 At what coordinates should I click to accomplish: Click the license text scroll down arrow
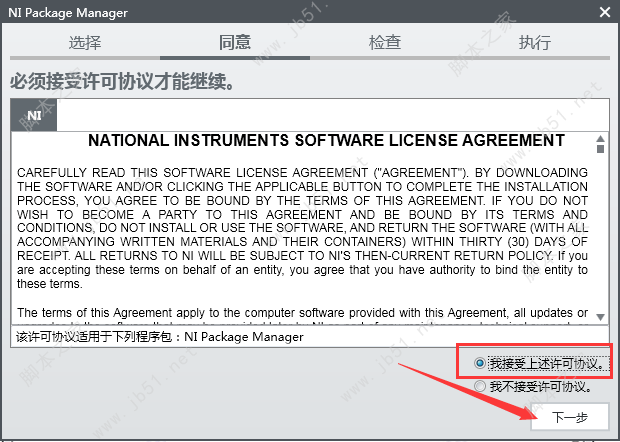click(x=600, y=317)
